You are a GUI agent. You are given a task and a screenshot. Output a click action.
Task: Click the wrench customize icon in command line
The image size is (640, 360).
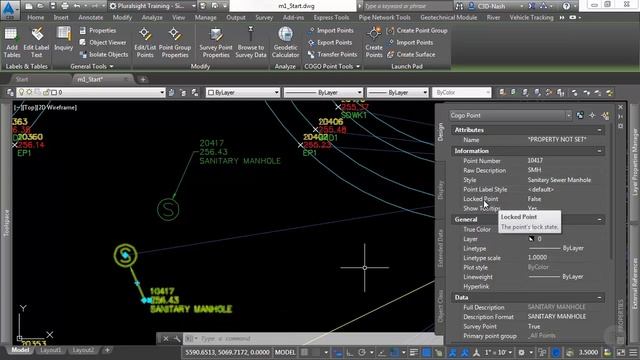[x=177, y=338]
